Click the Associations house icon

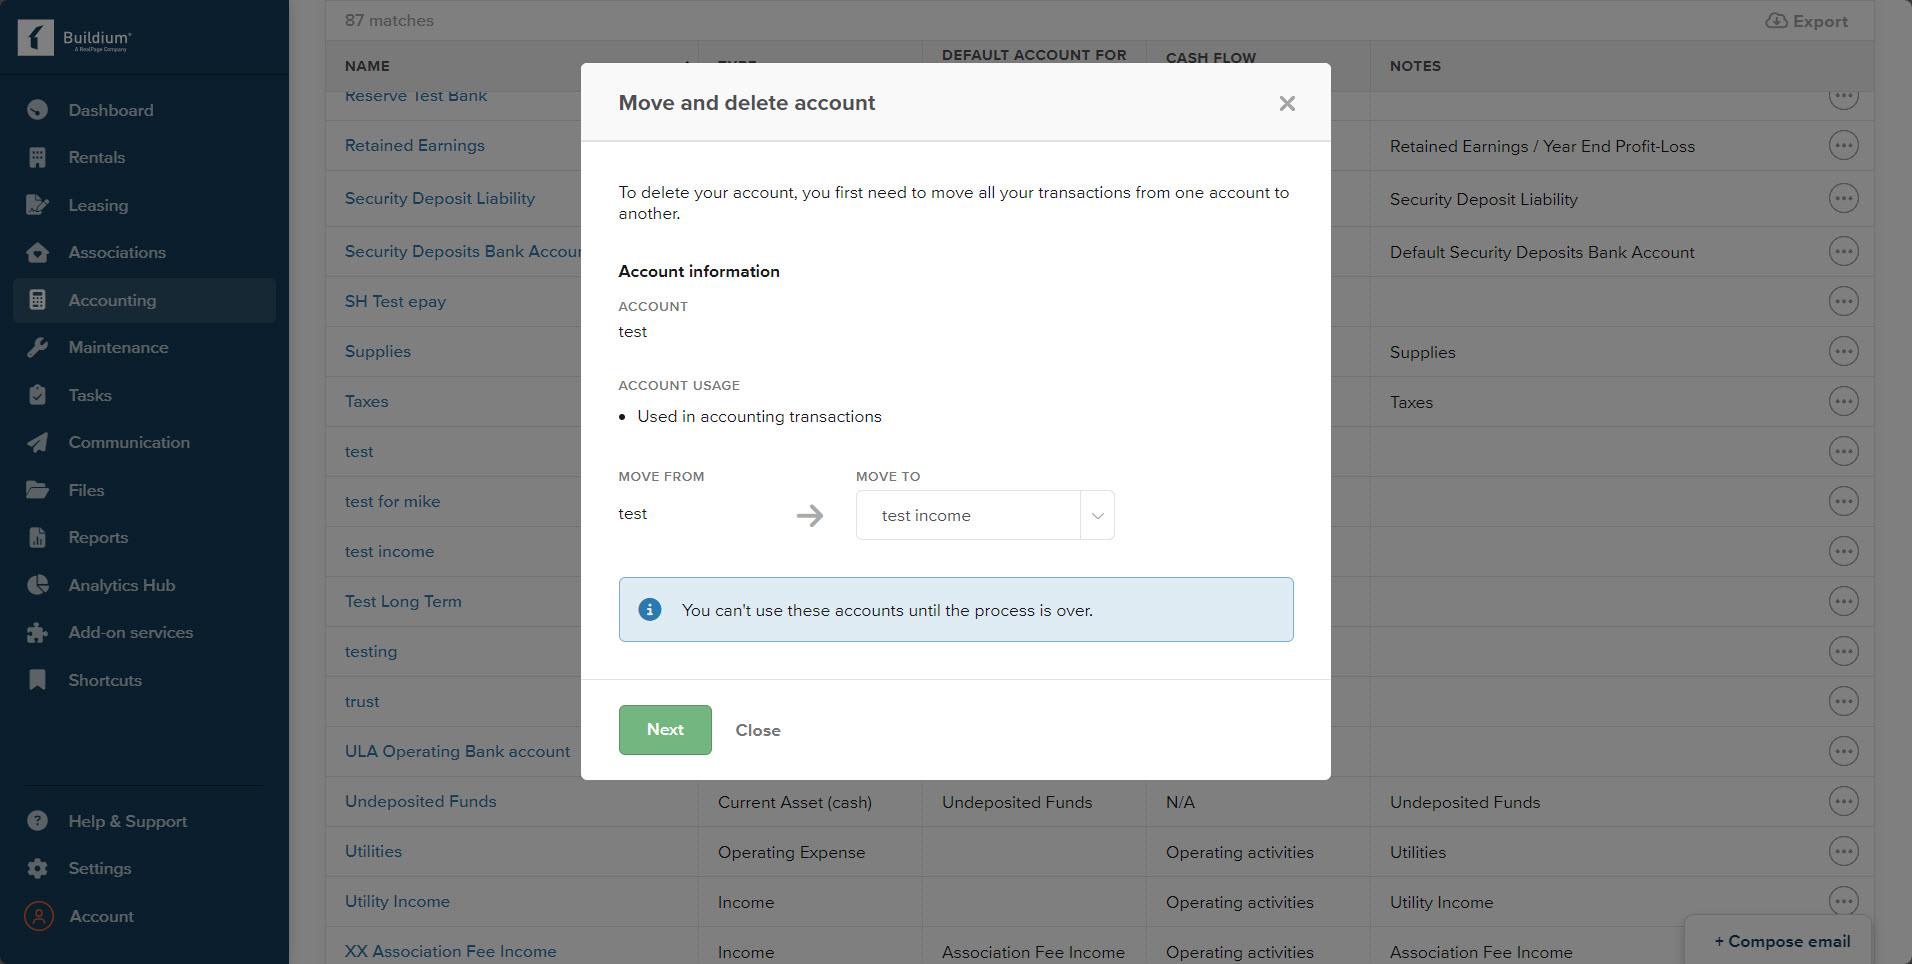click(x=38, y=252)
